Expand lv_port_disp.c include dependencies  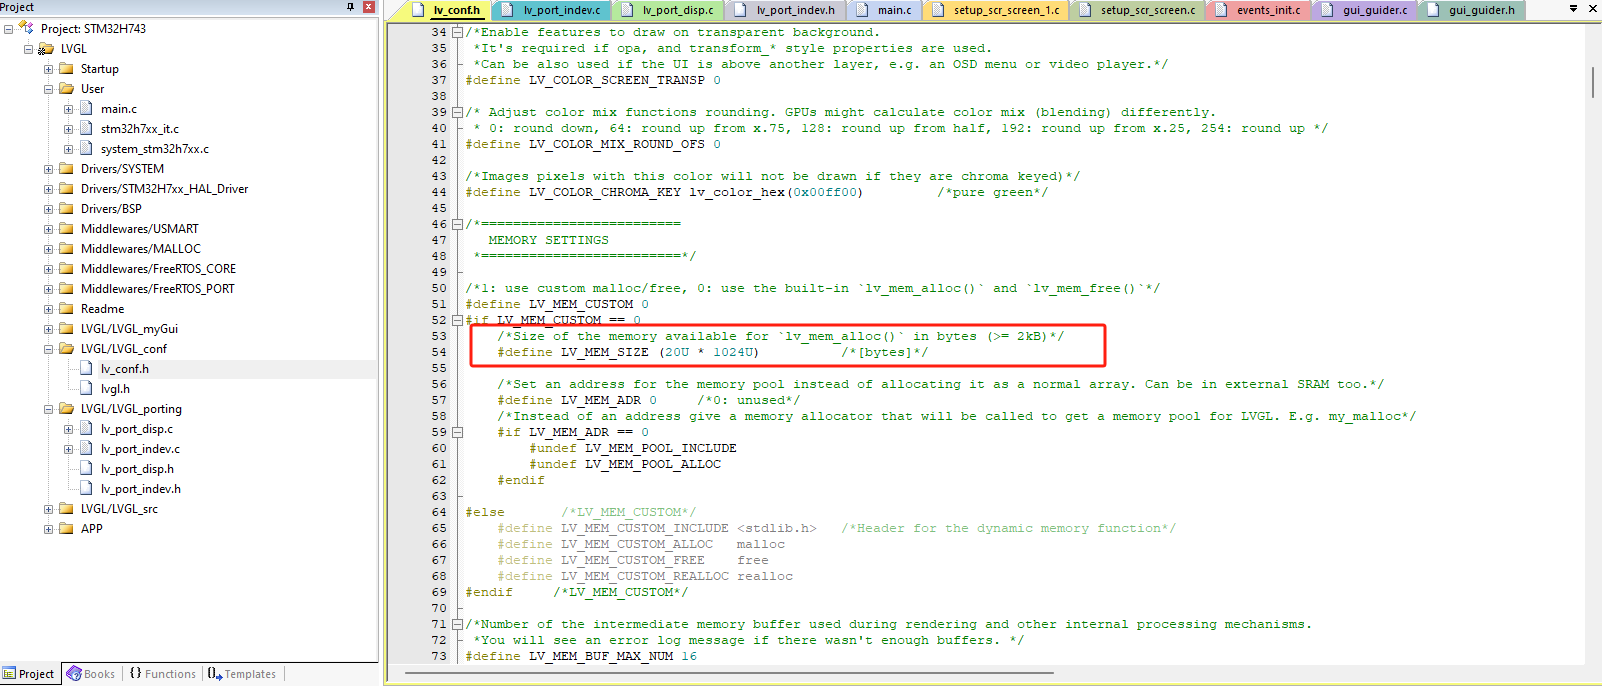[68, 429]
